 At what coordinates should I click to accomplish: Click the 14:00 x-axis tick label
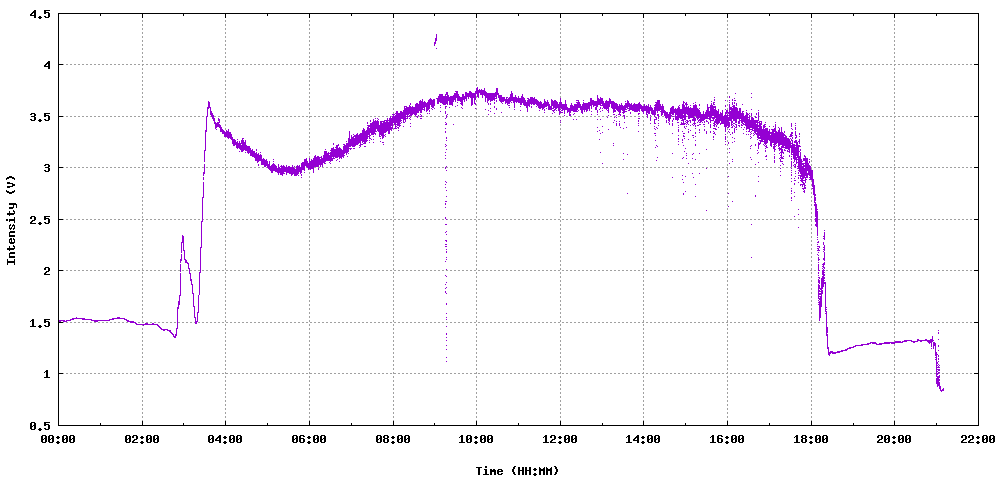pyautogui.click(x=643, y=439)
